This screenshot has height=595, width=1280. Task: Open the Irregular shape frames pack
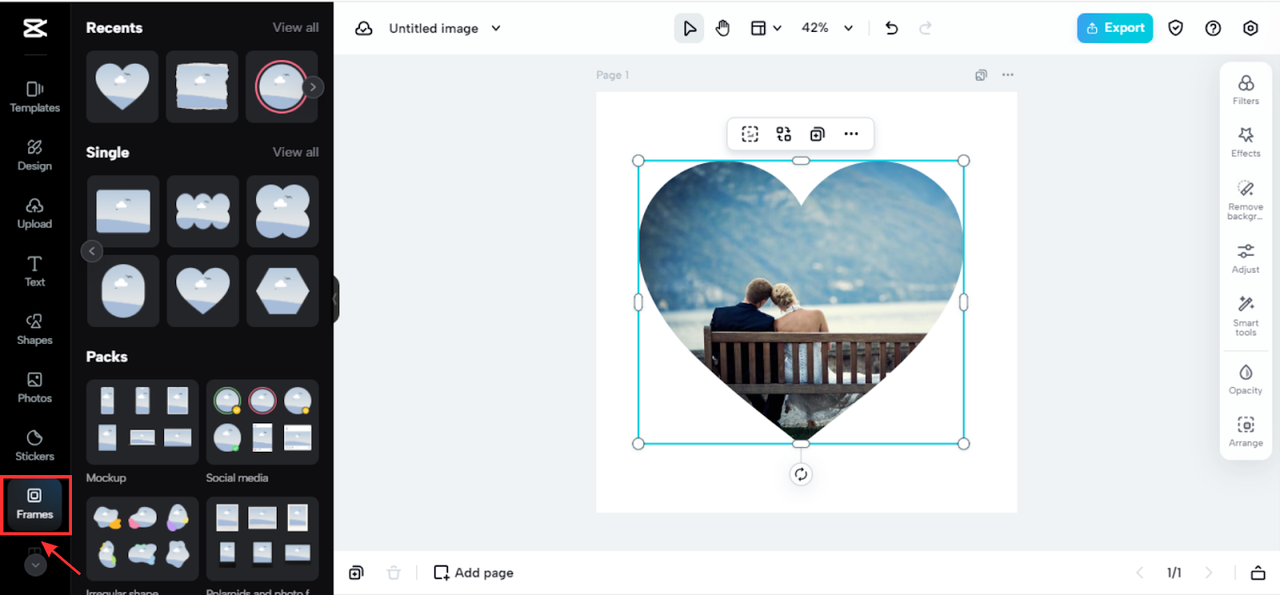[x=143, y=539]
